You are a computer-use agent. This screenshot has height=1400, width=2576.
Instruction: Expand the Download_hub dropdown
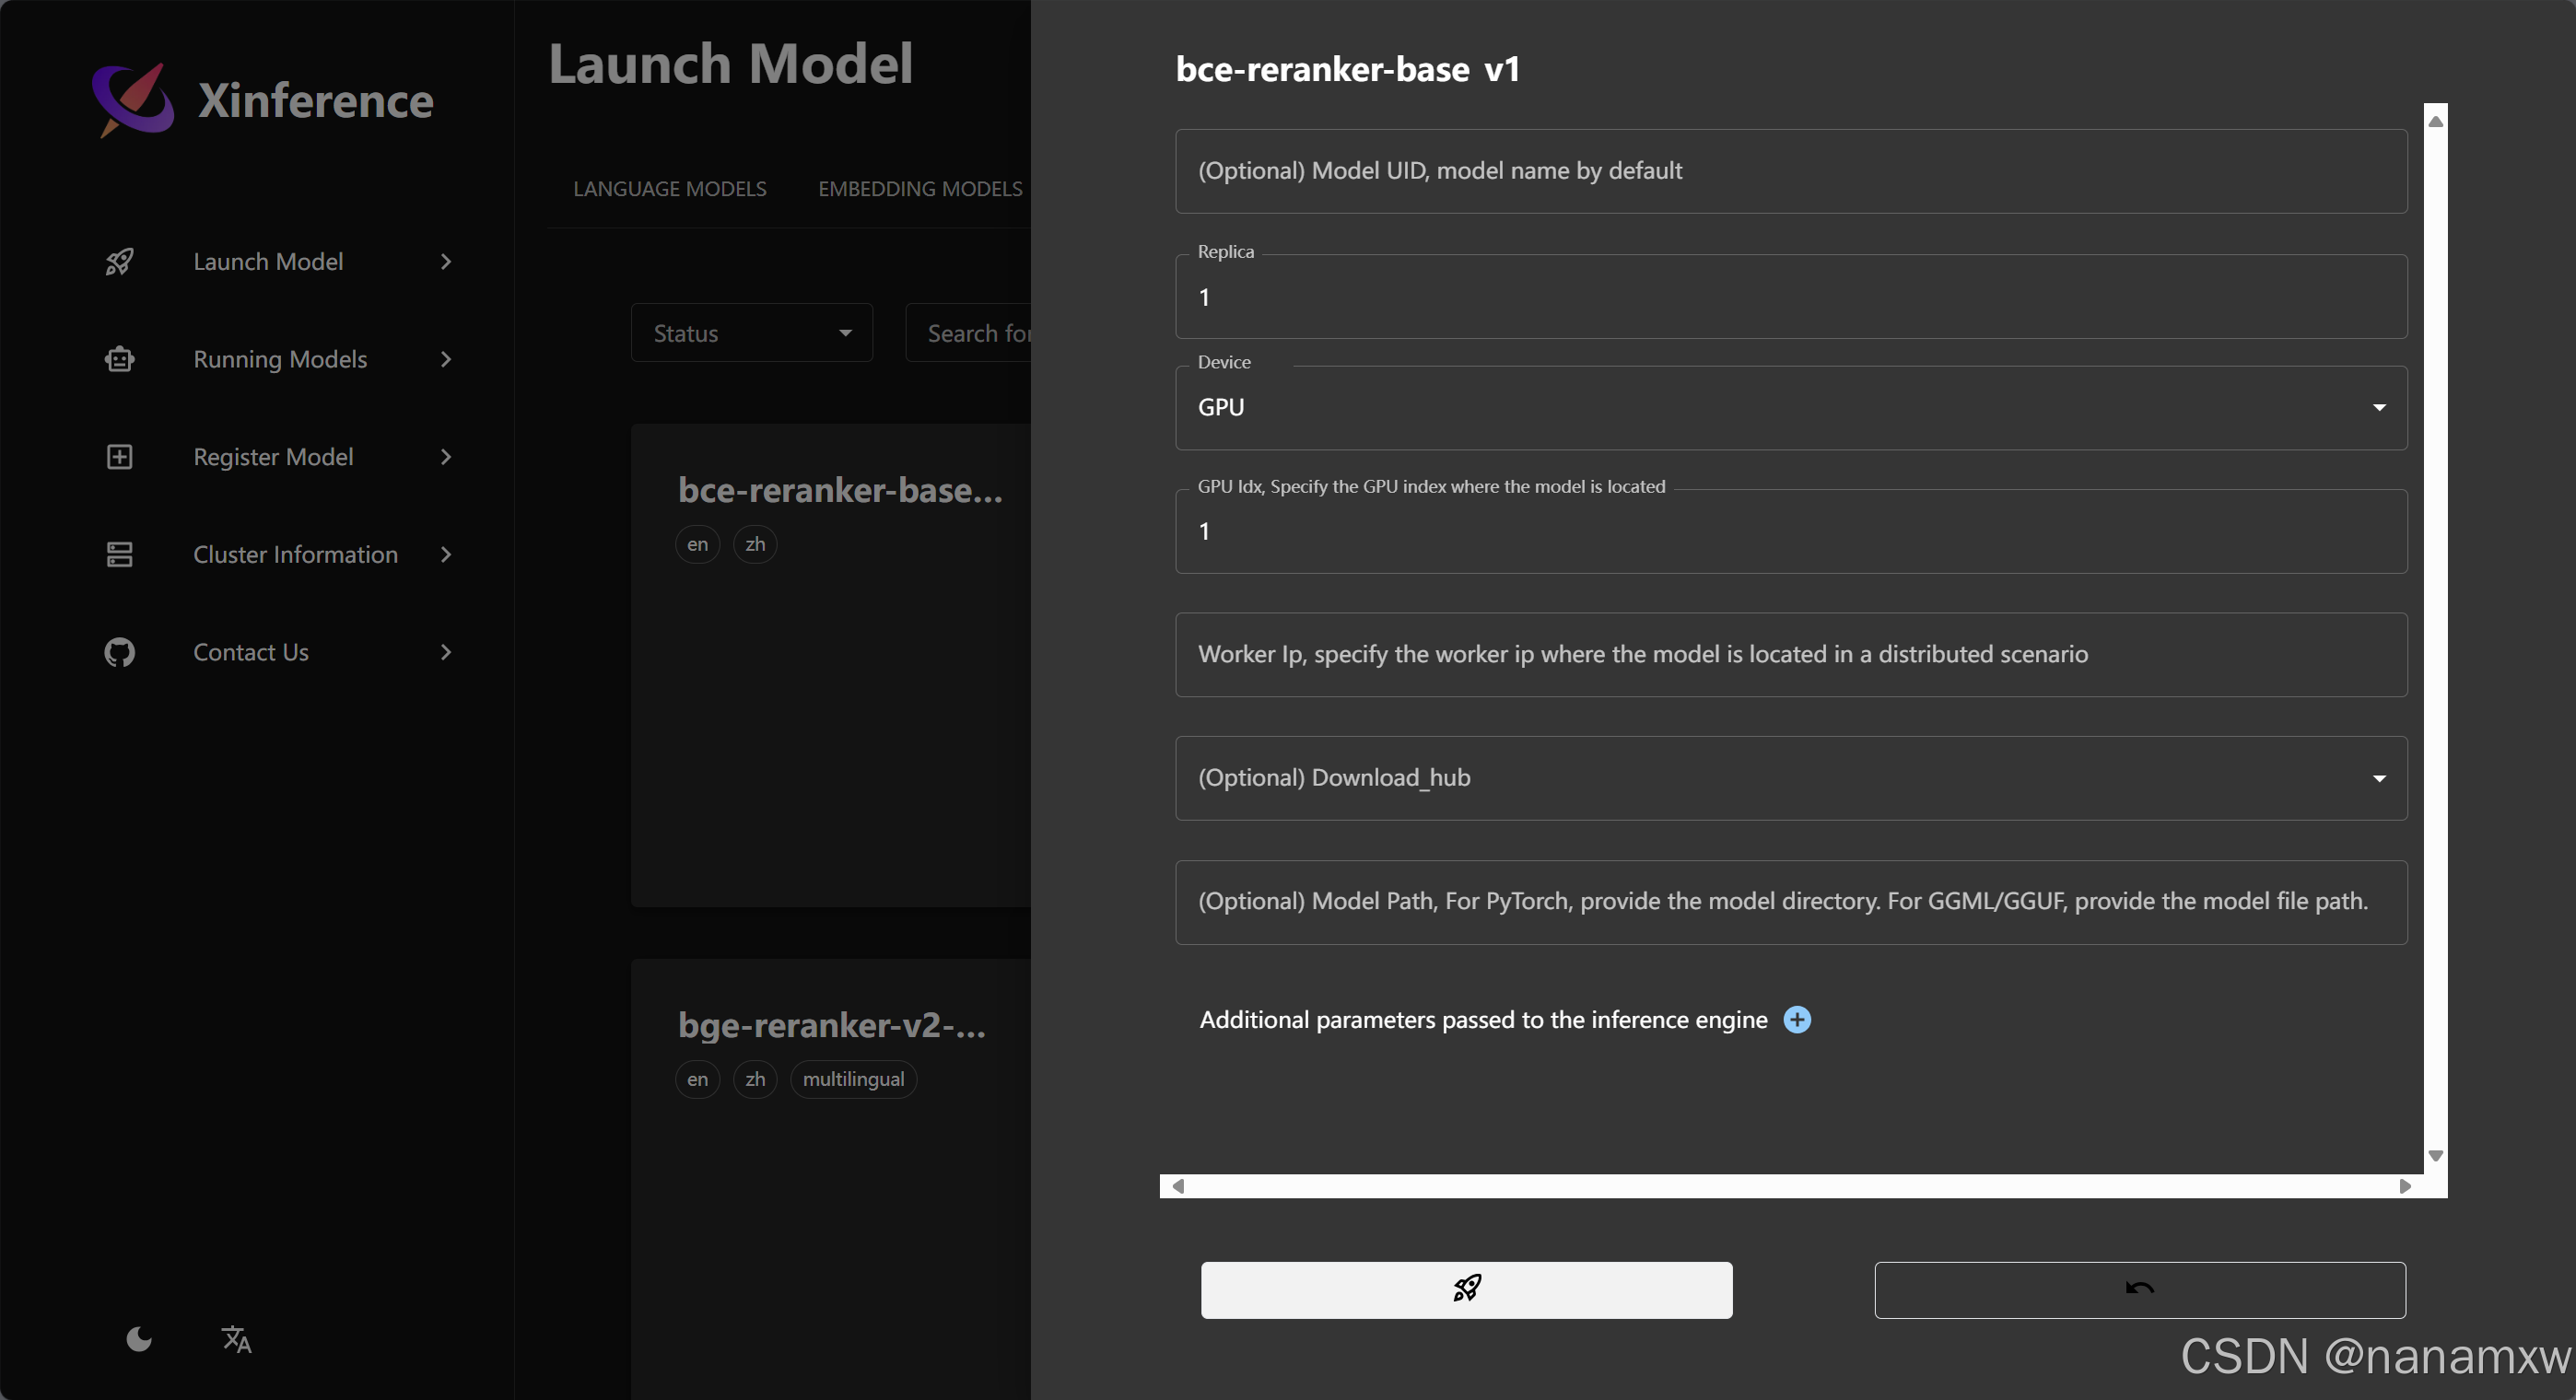pyautogui.click(x=1790, y=778)
